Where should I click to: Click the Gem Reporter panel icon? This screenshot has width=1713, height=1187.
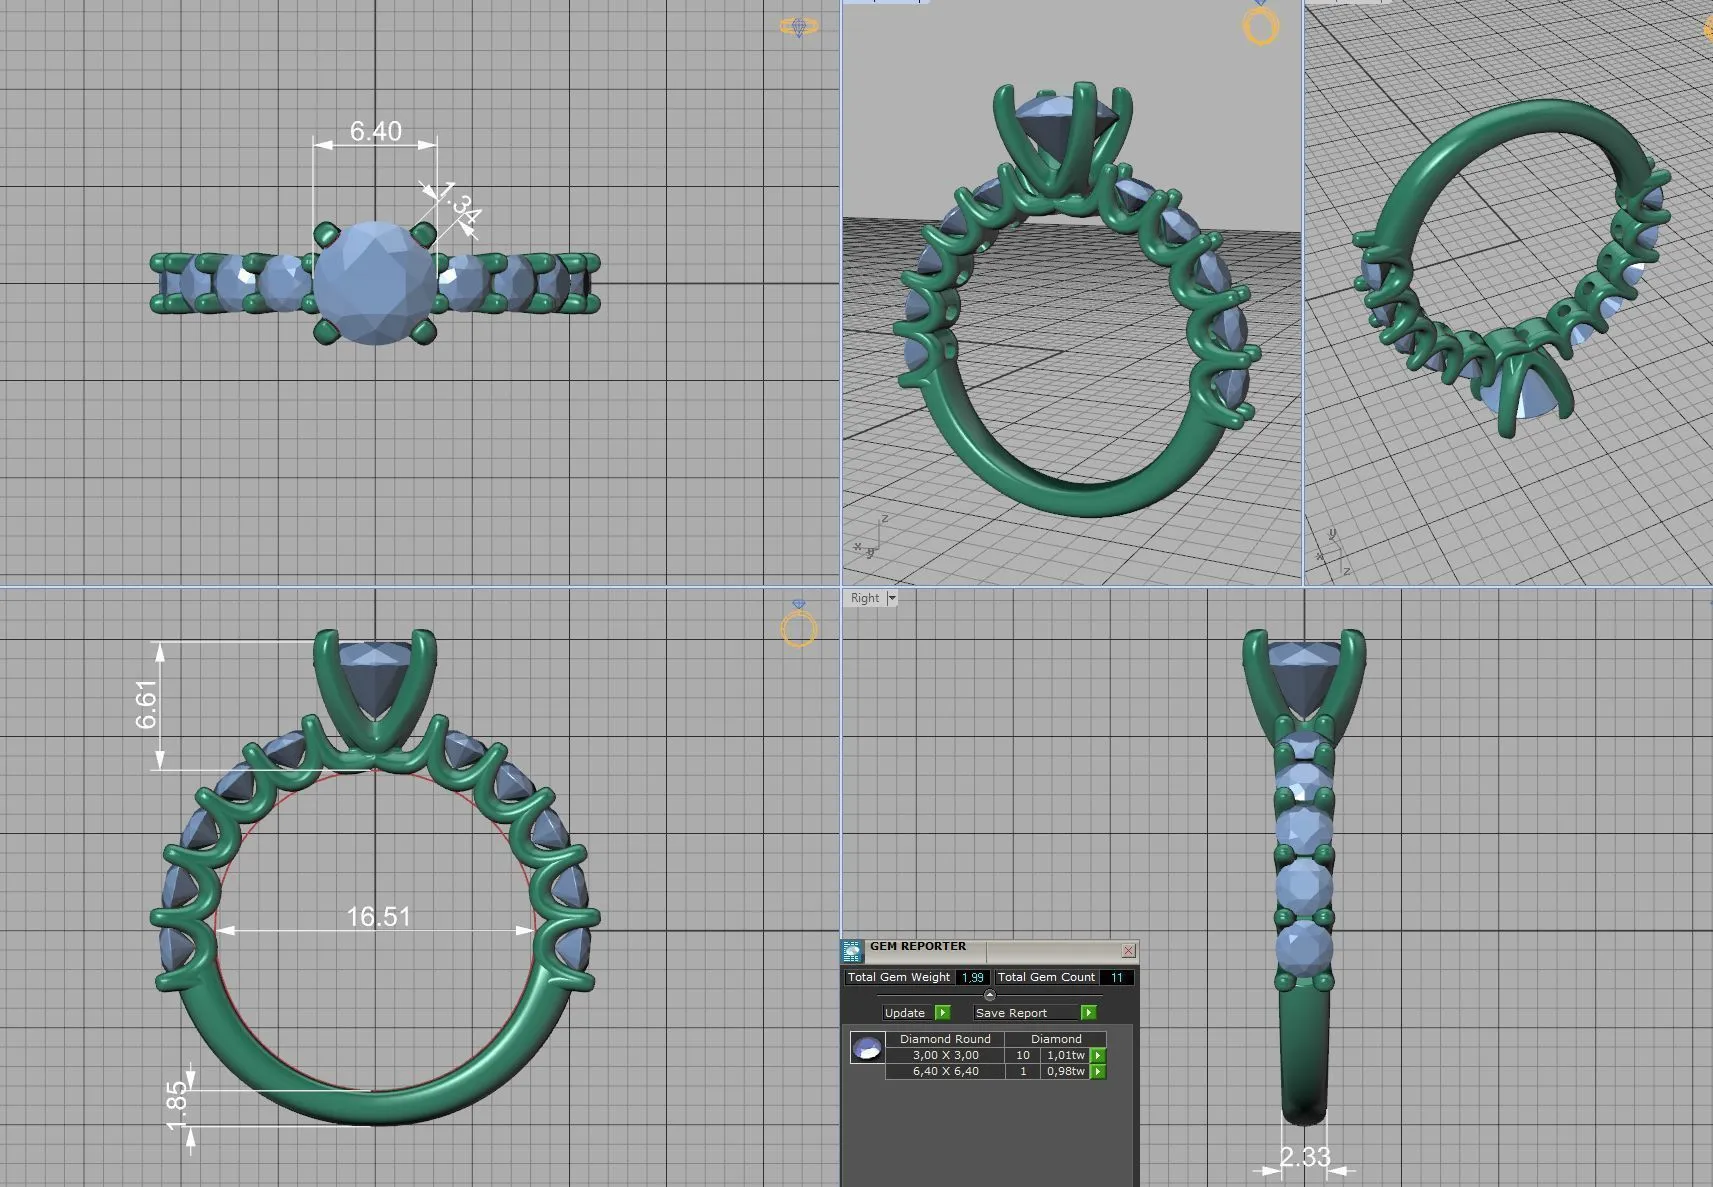pos(852,951)
